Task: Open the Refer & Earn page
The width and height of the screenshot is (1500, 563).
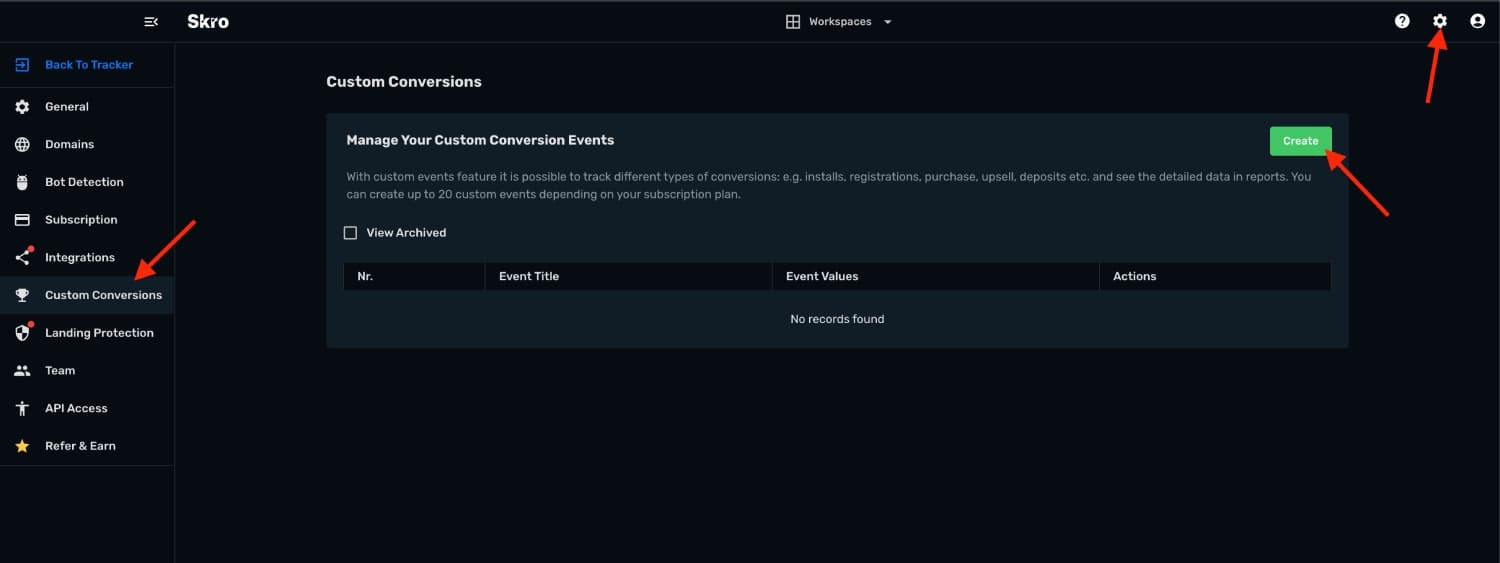Action: pos(87,446)
